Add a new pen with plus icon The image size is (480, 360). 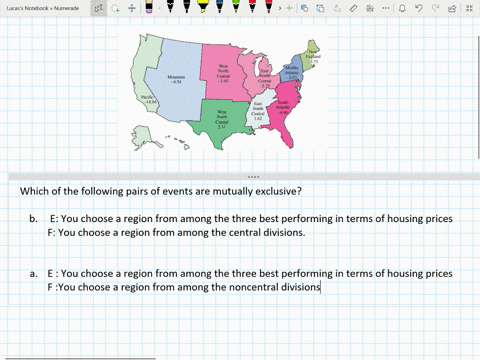(x=289, y=8)
